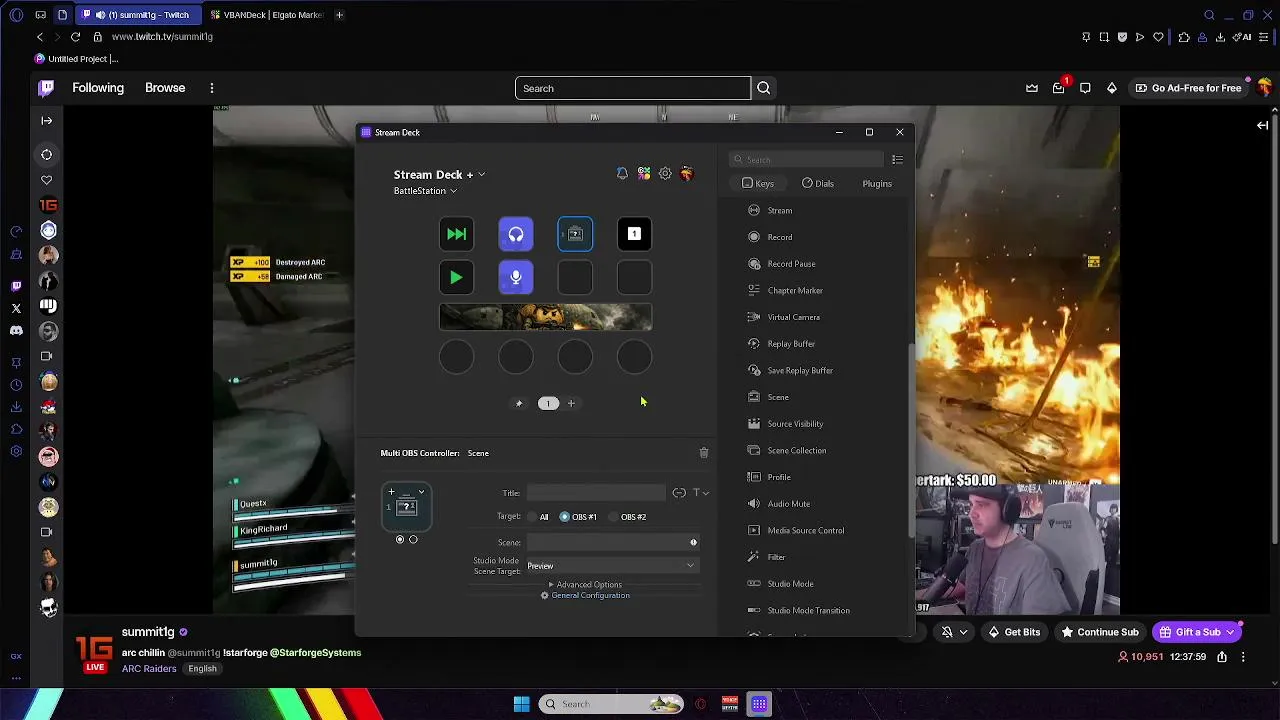Click Go Ad-Free for Free button
Viewport: 1280px width, 720px height.
[1188, 88]
